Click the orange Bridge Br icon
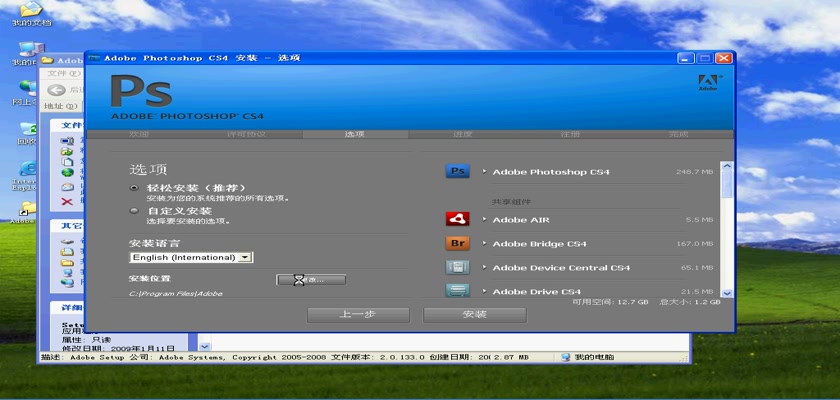The image size is (840, 400). [458, 243]
